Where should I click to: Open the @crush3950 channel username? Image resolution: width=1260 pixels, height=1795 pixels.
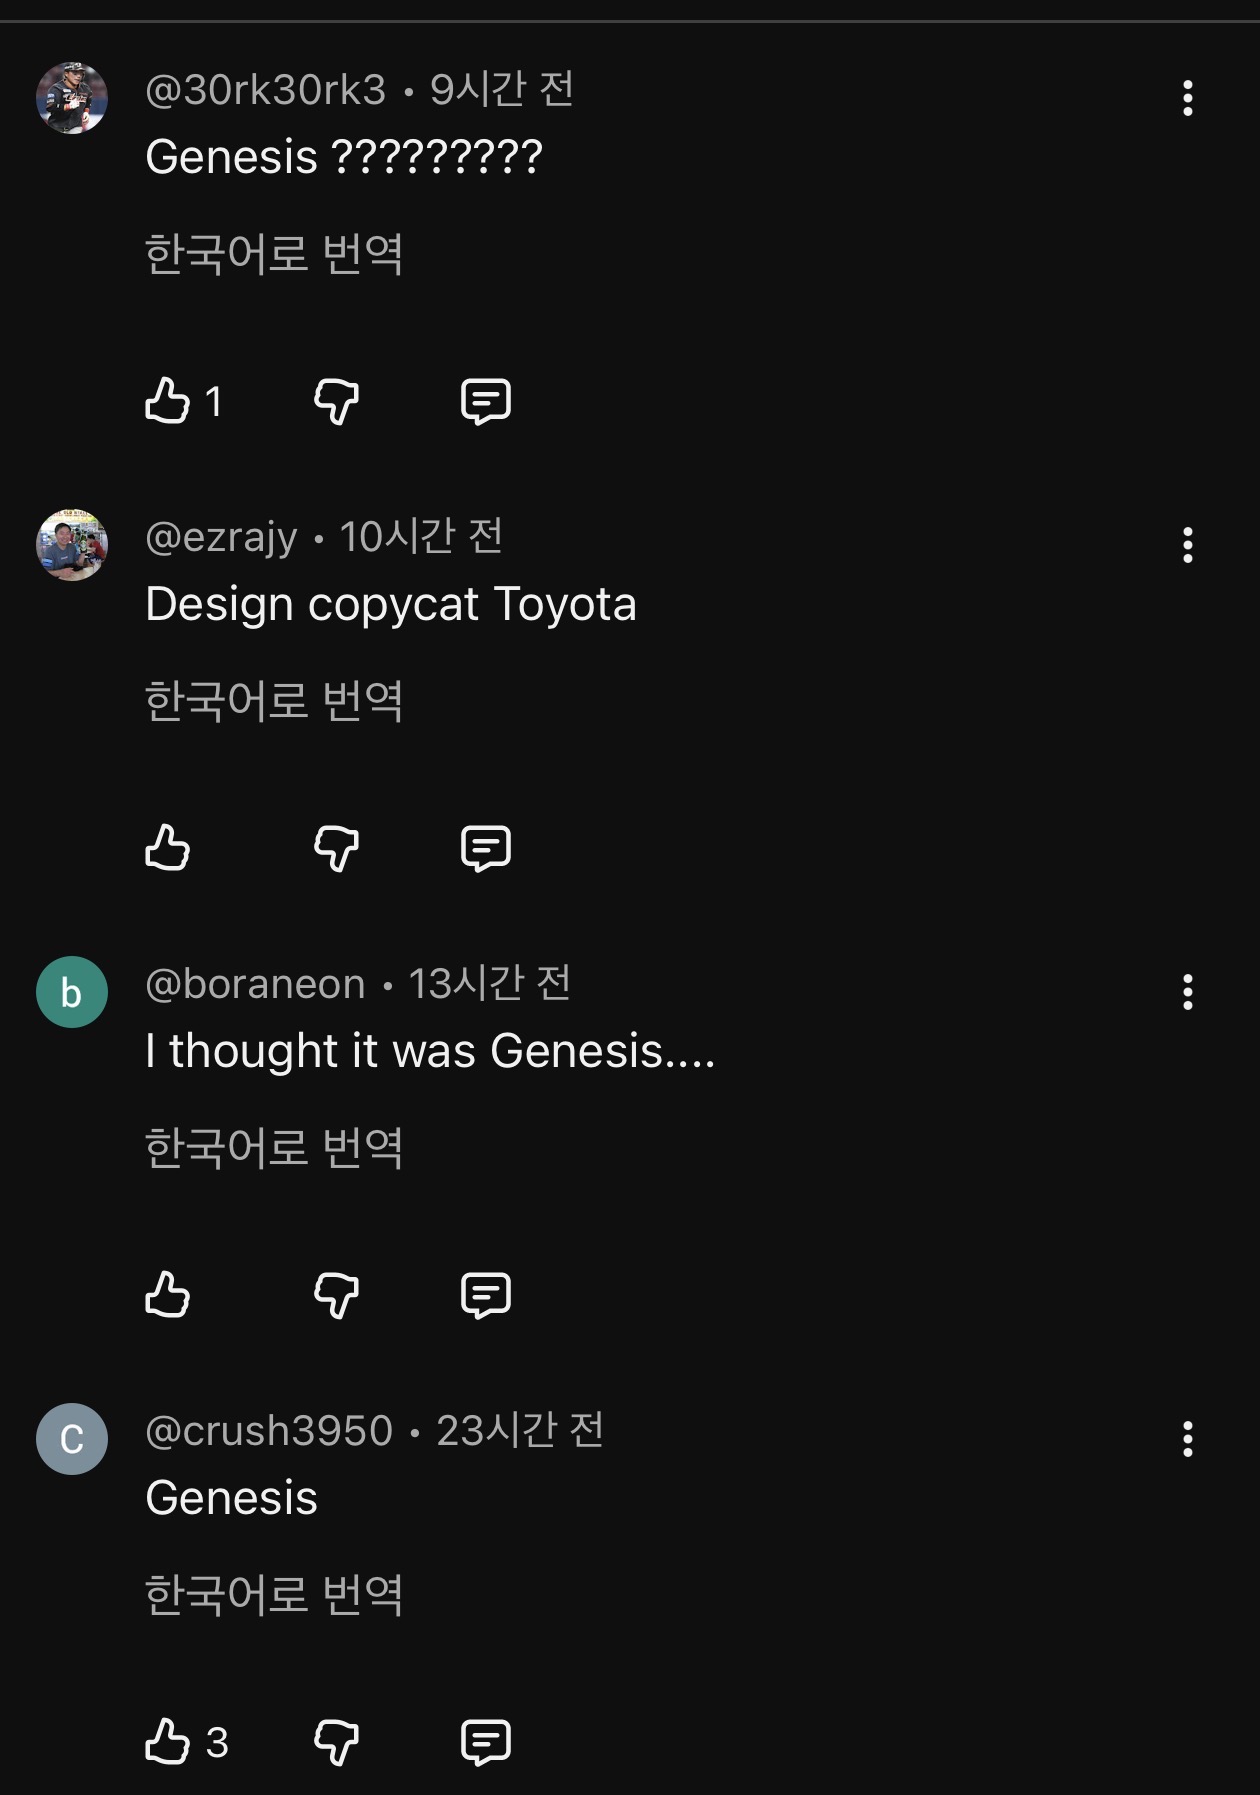[x=269, y=1431]
